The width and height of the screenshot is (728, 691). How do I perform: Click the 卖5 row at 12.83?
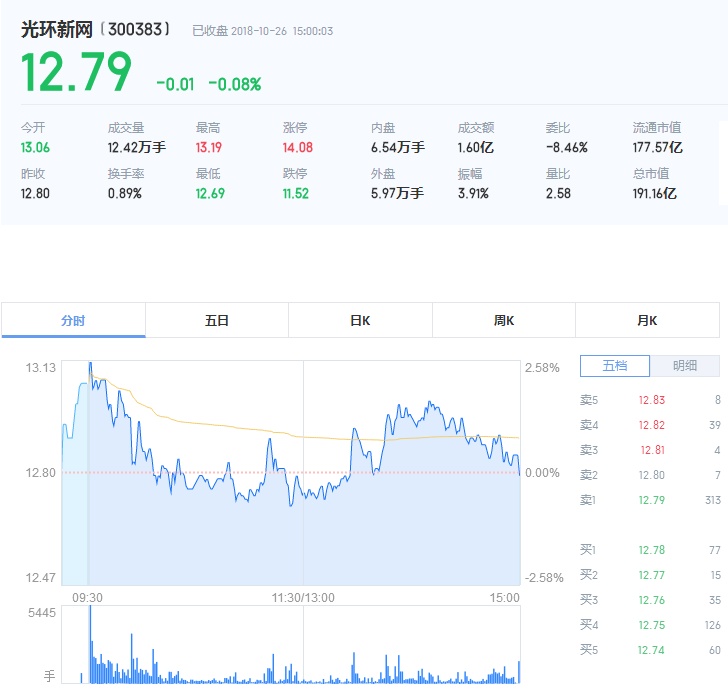[x=650, y=400]
